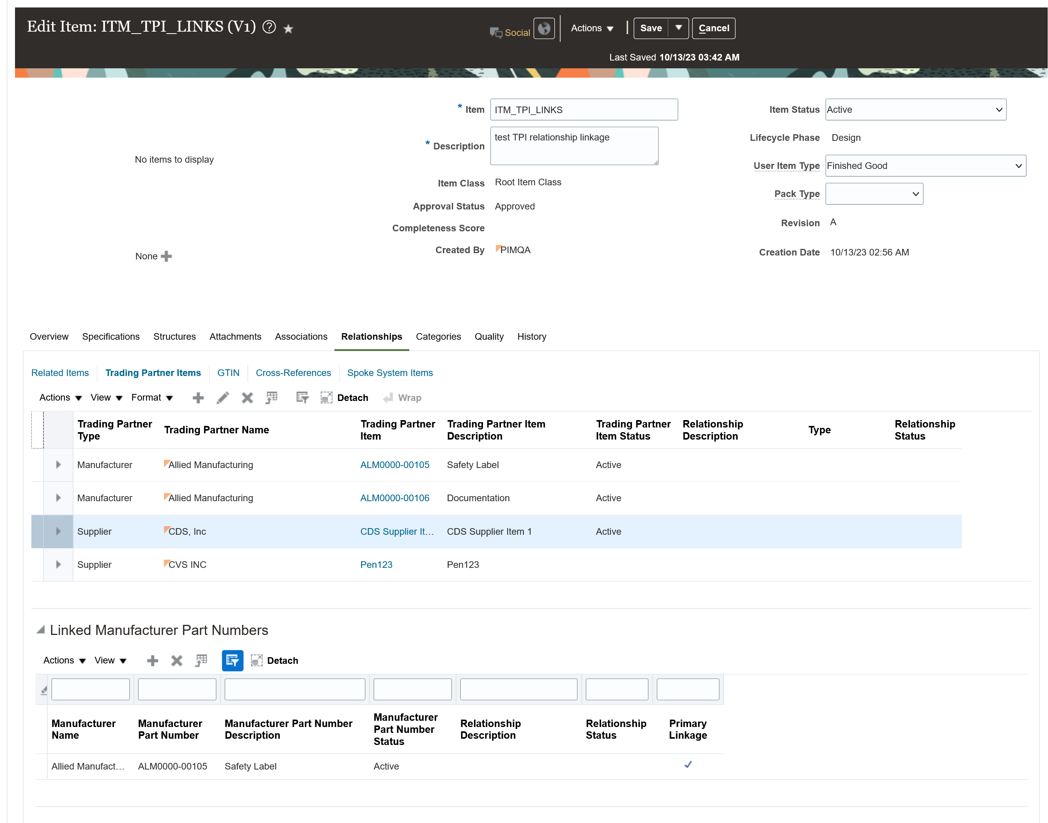Open the CDS Supplier Item link
1048x823 pixels.
coord(397,532)
